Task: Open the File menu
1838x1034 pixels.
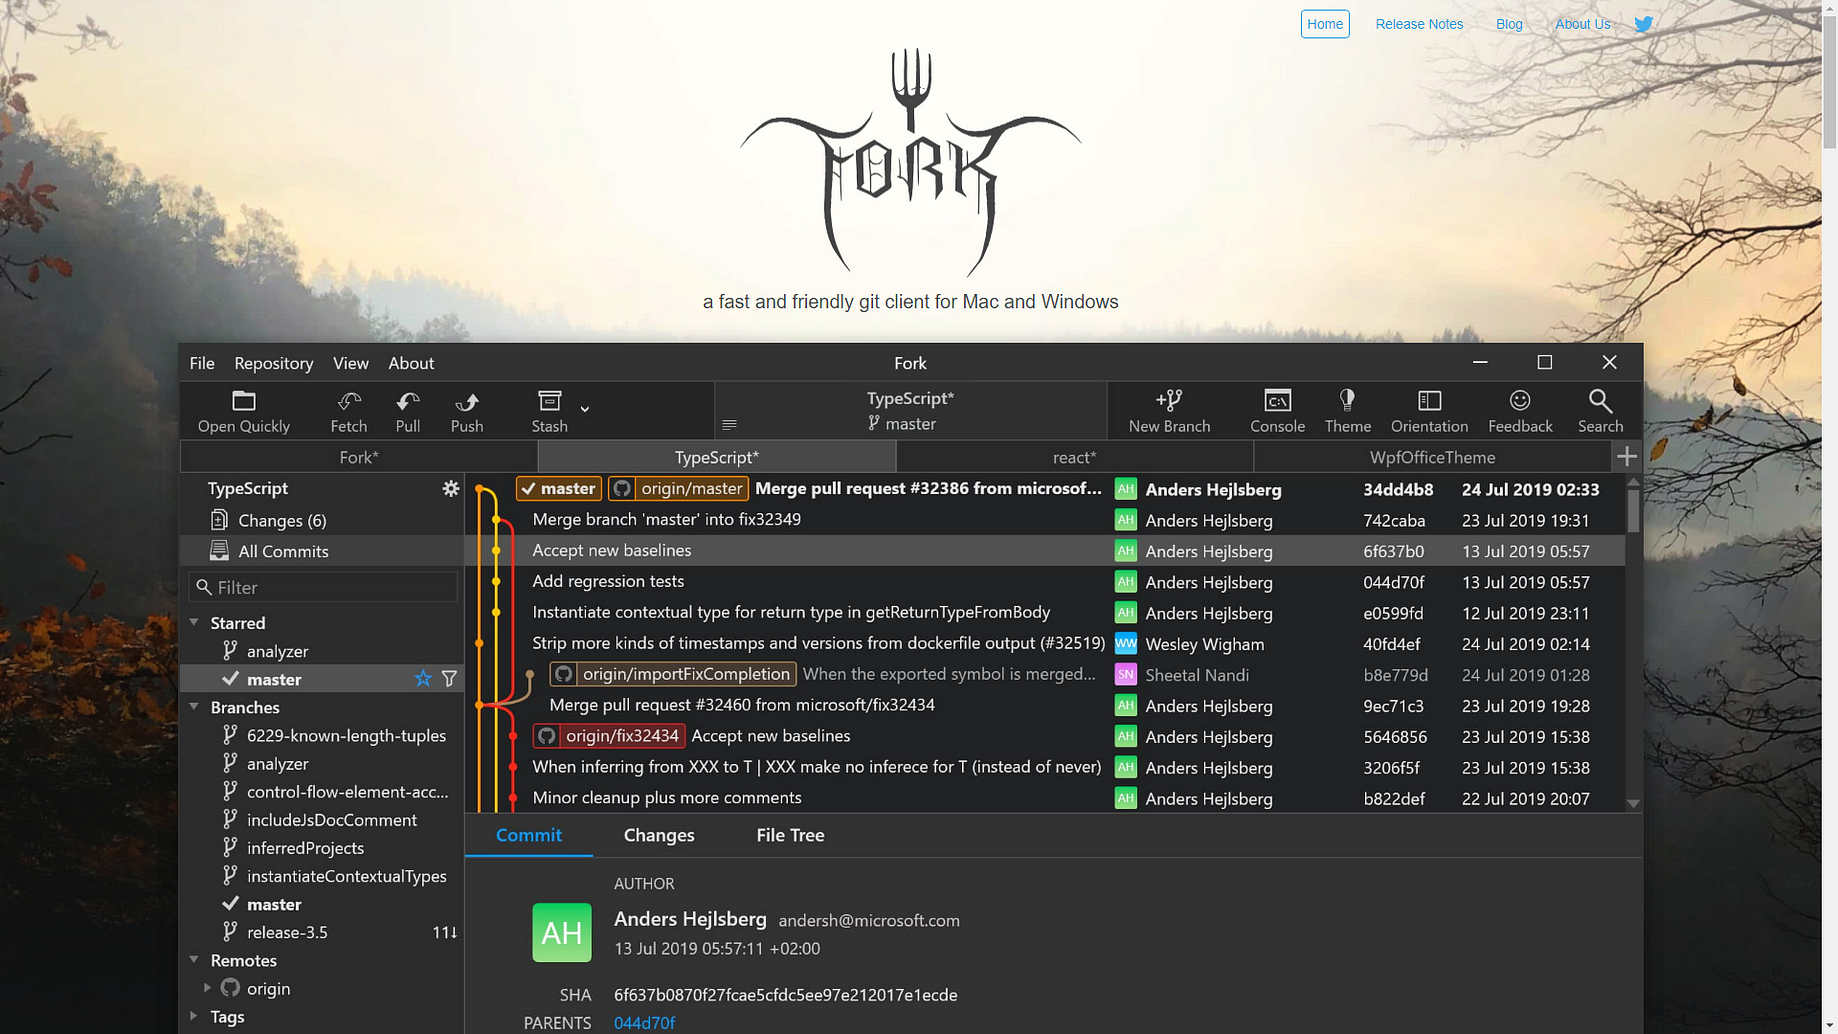Action: pyautogui.click(x=202, y=363)
